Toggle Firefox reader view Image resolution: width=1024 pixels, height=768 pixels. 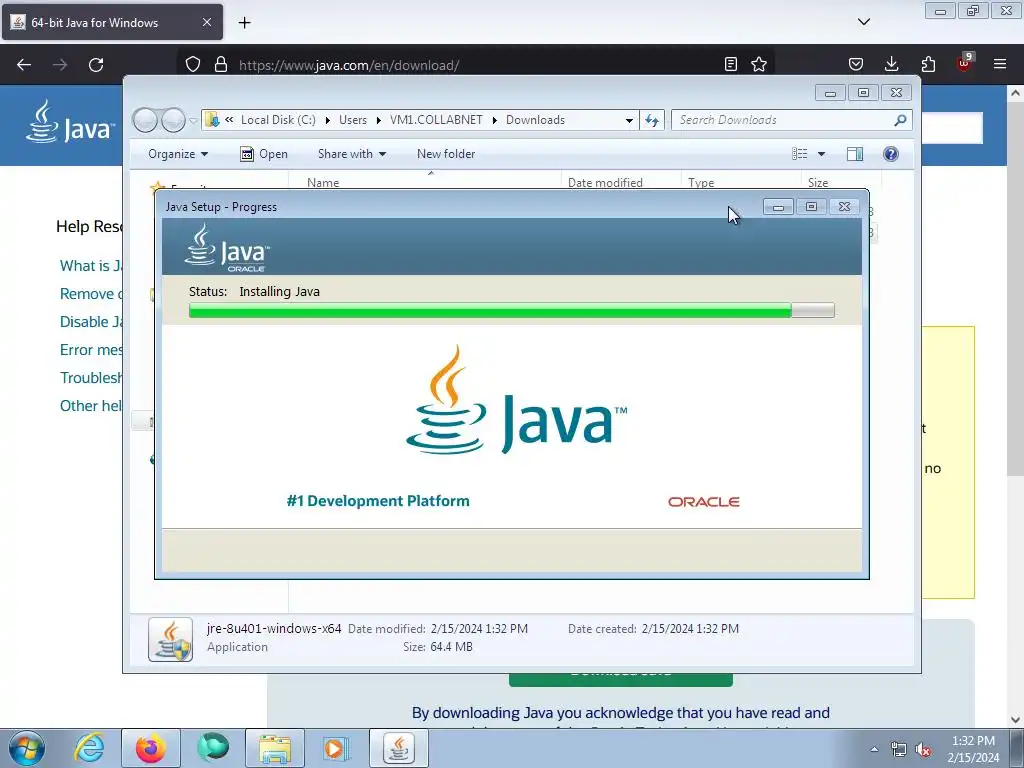pos(731,64)
